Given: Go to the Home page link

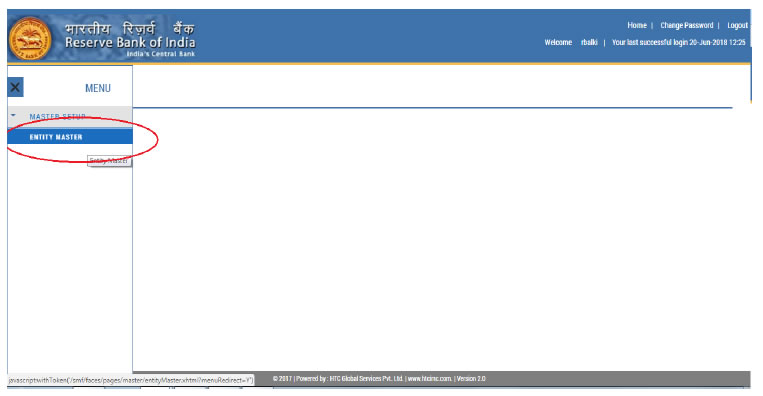Looking at the screenshot, I should pos(636,25).
